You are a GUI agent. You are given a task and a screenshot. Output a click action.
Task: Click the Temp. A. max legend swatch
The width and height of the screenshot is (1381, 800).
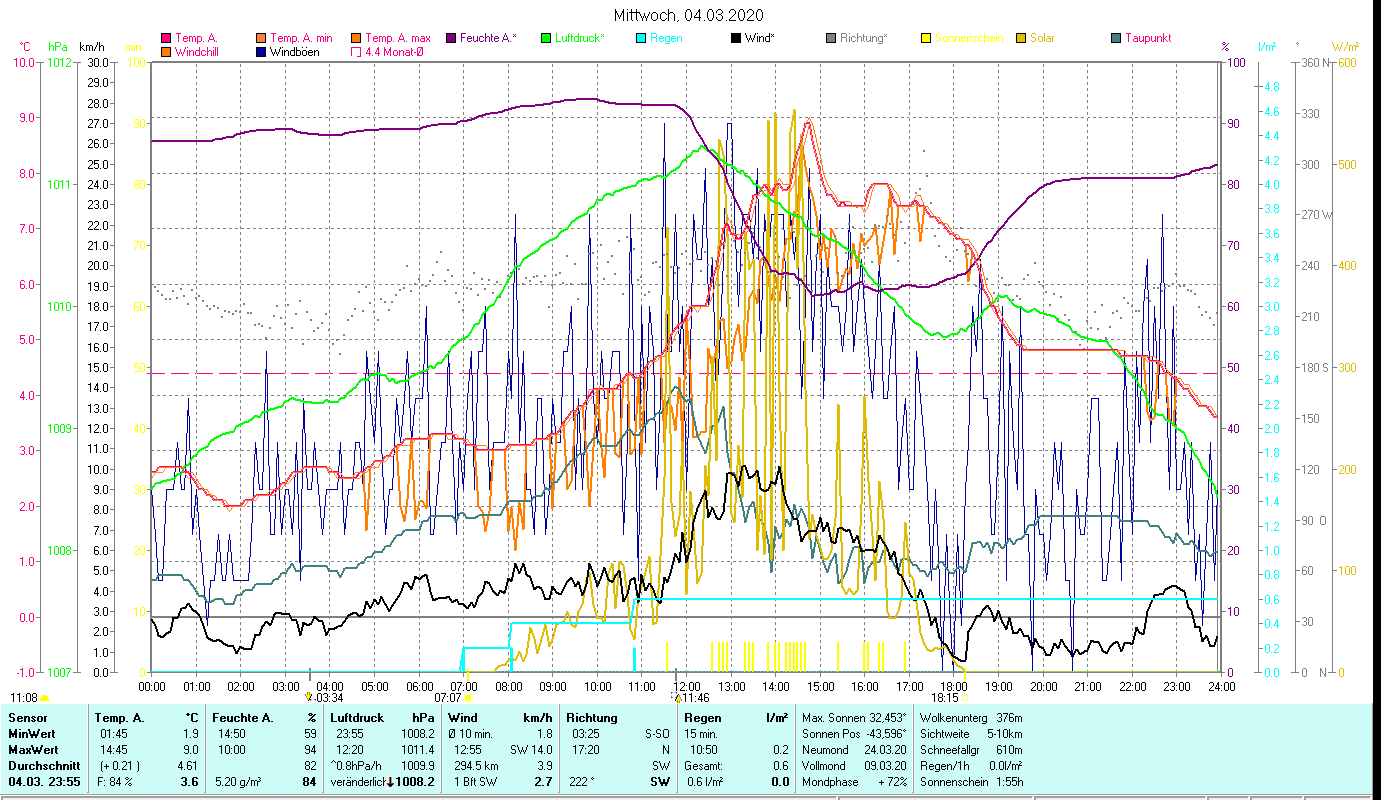354,38
